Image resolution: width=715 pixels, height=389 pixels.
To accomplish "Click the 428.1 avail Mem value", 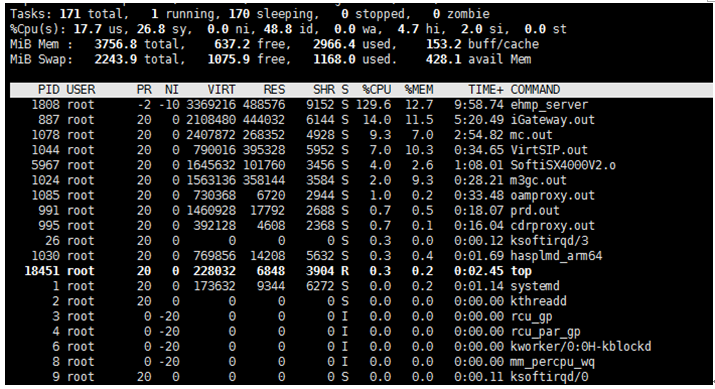I will click(443, 59).
